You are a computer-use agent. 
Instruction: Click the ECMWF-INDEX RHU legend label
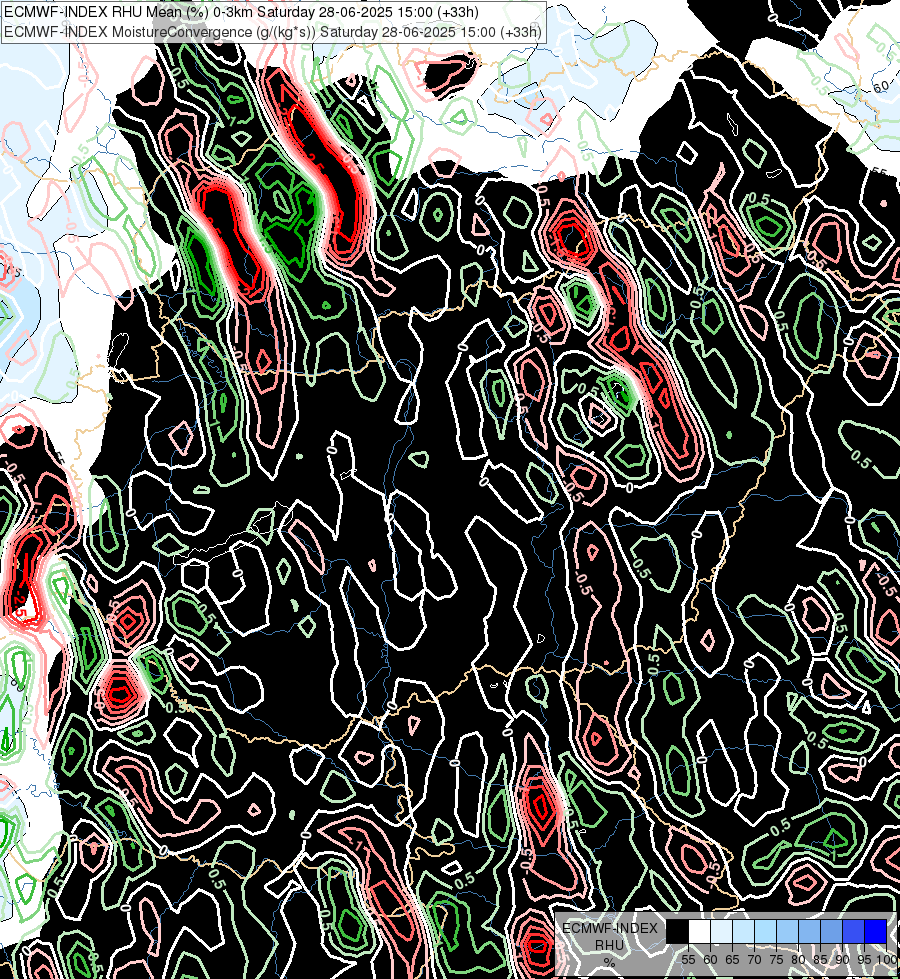[x=609, y=936]
